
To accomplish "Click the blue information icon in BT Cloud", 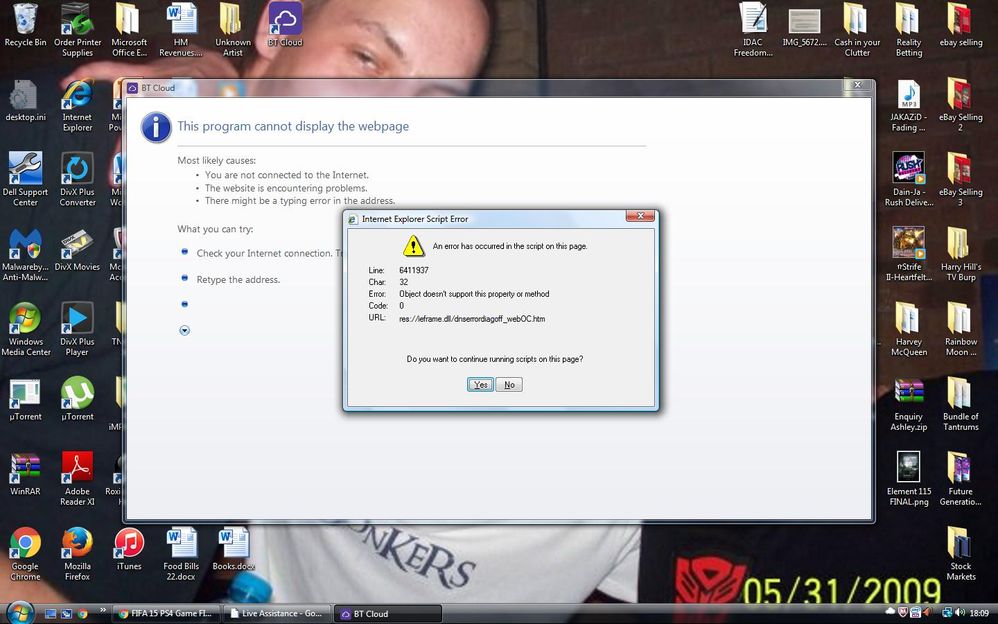I will click(x=156, y=127).
